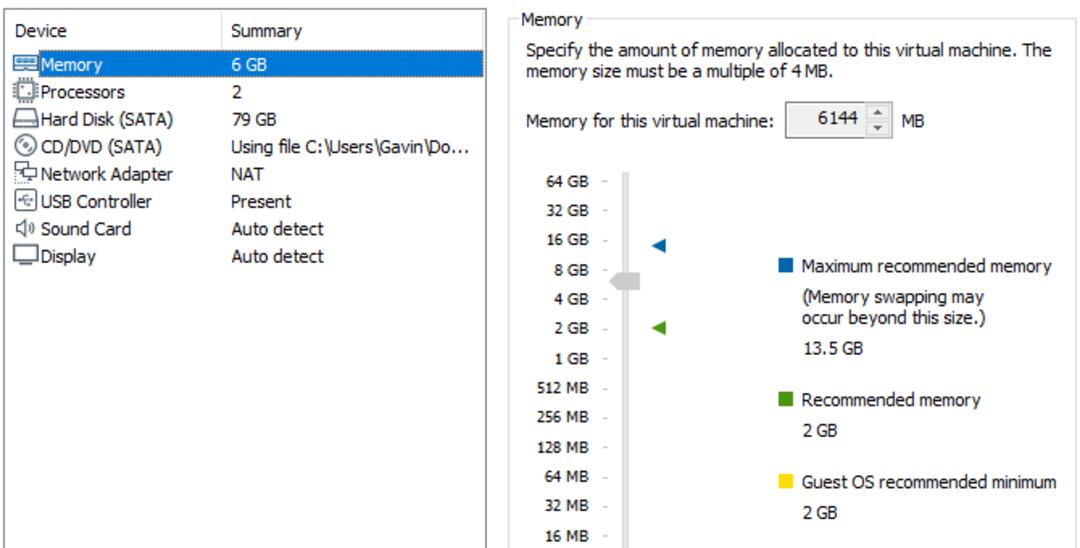This screenshot has width=1080, height=548.
Task: Click the CD/DVD (SATA) disc icon
Action: 26,146
